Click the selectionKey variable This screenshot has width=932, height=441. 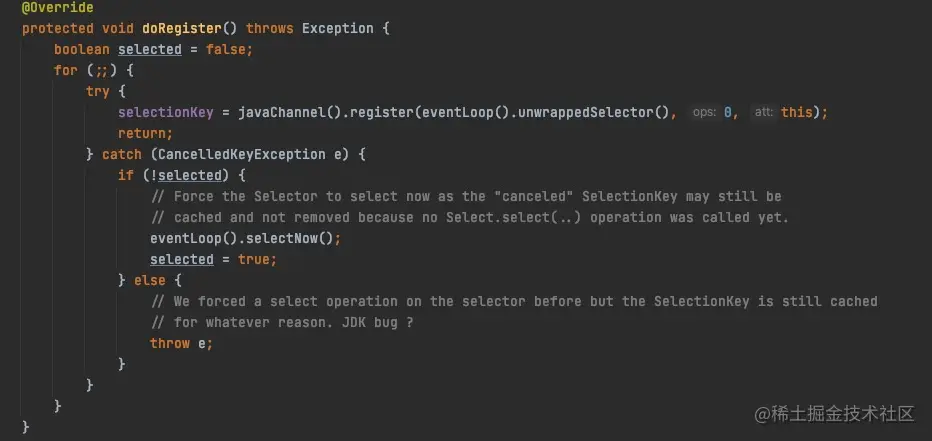[166, 112]
